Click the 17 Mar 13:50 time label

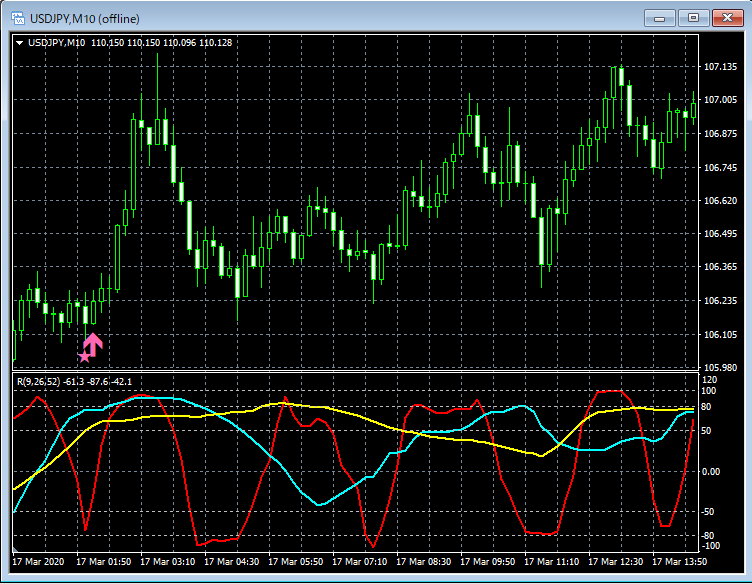coord(680,561)
